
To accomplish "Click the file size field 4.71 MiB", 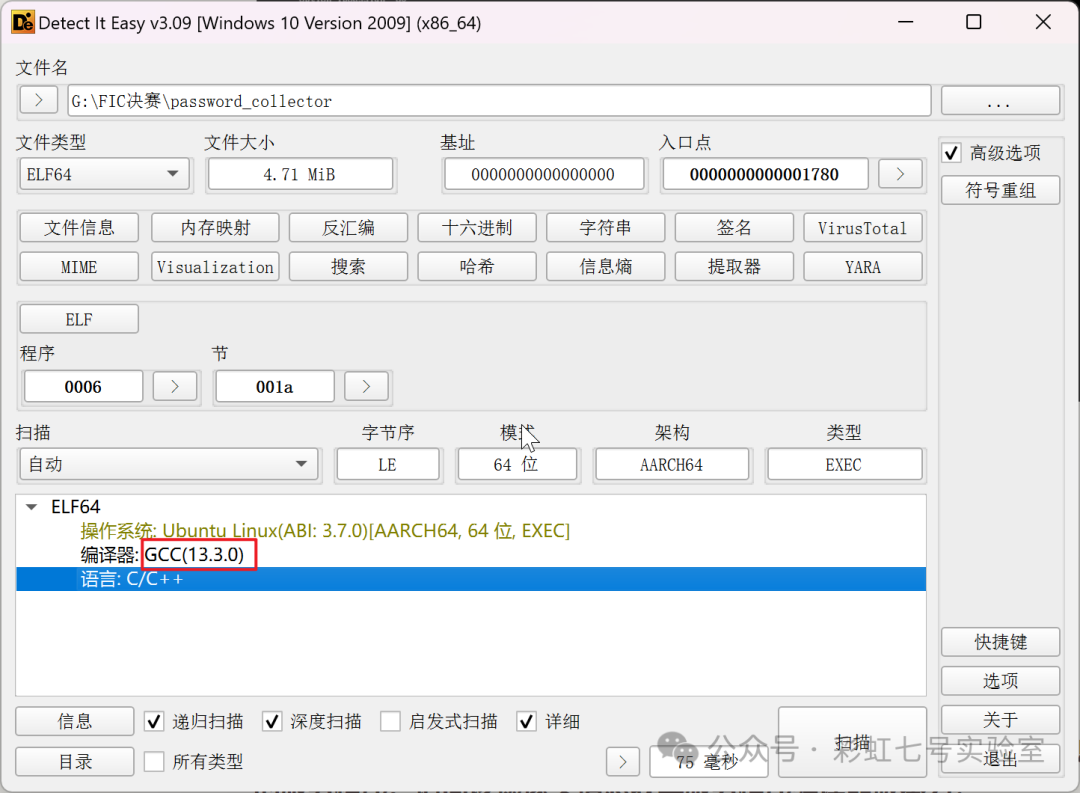I will (x=300, y=174).
